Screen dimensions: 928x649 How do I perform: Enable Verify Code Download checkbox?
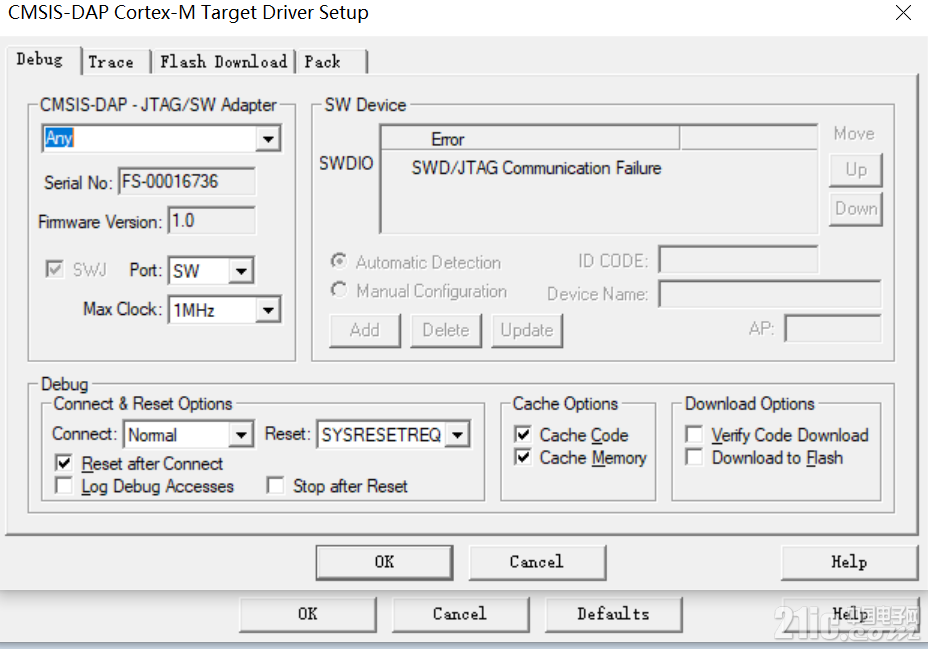(694, 434)
